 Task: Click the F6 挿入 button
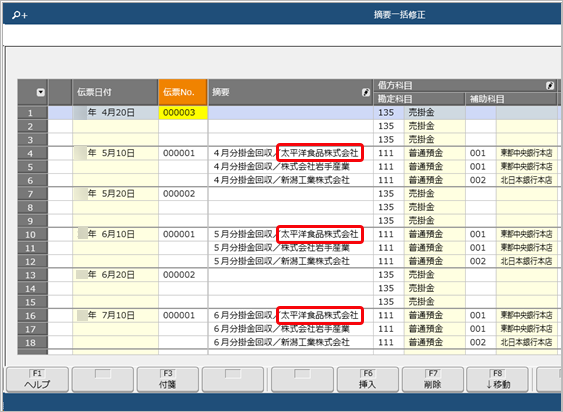tap(368, 379)
